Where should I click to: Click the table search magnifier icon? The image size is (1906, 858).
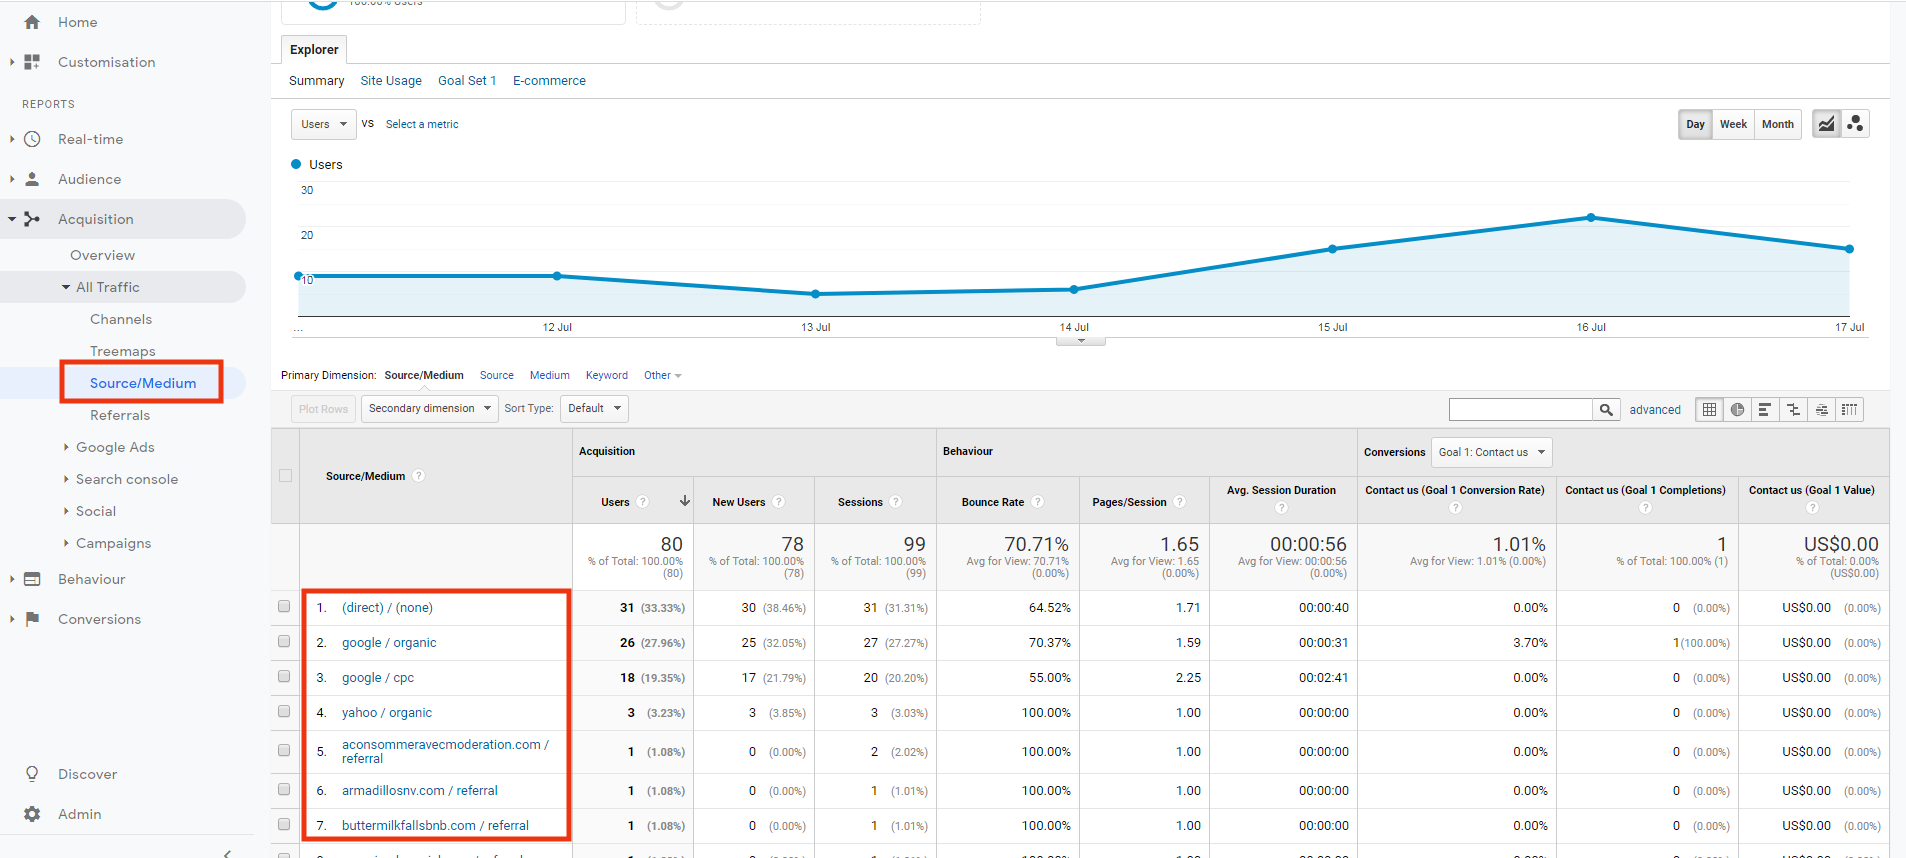(x=1606, y=409)
